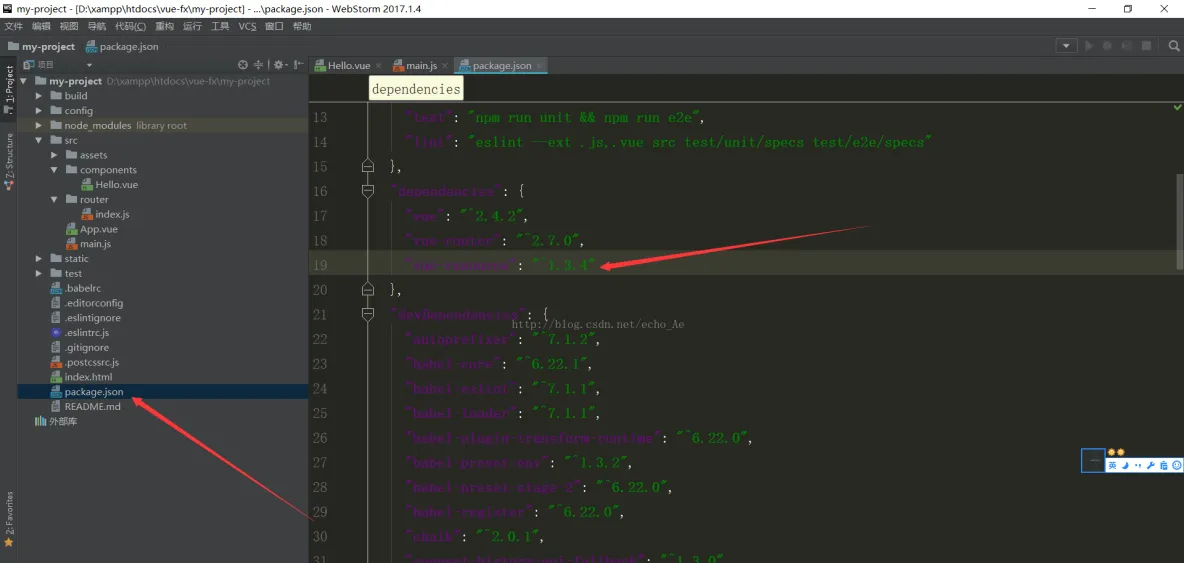The image size is (1184, 563).
Task: Expand the test folder
Action: pos(39,273)
